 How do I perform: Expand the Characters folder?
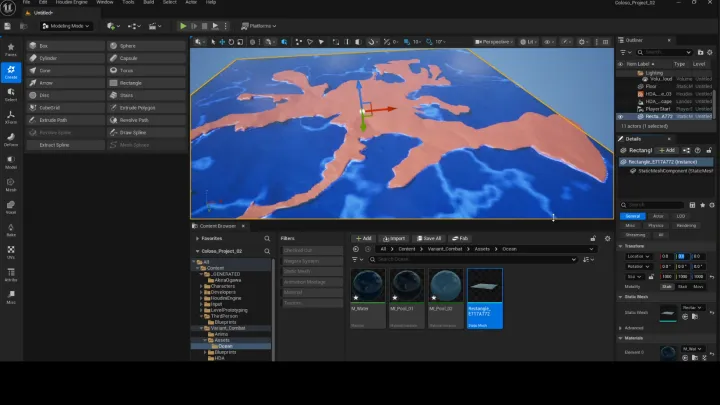(201, 286)
